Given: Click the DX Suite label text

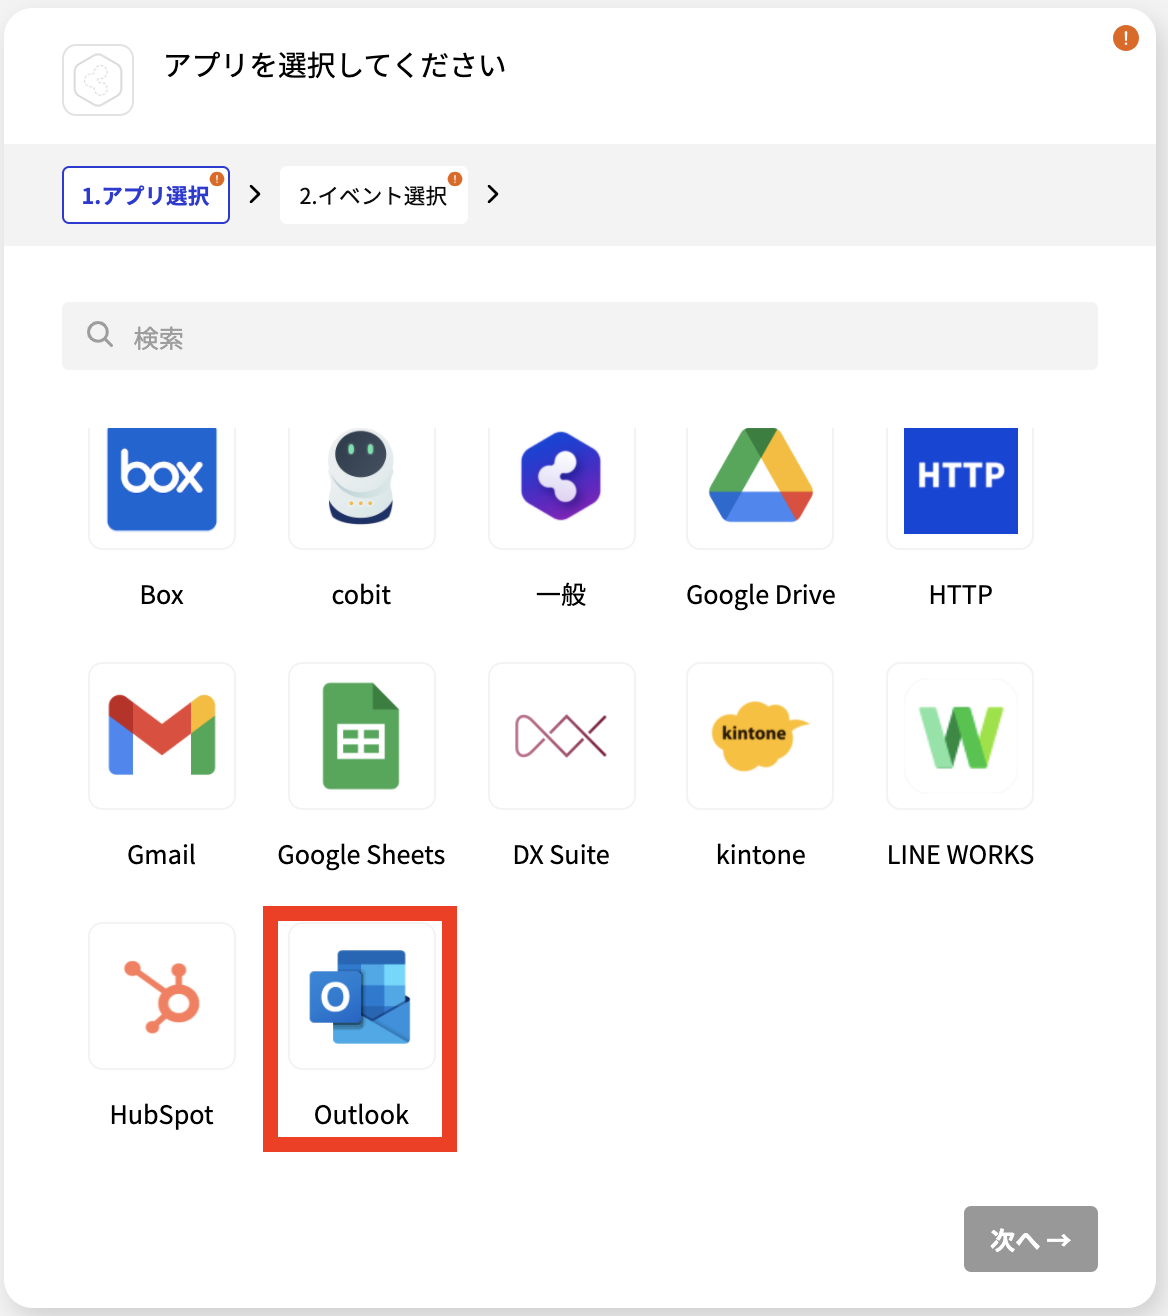Looking at the screenshot, I should coord(562,855).
